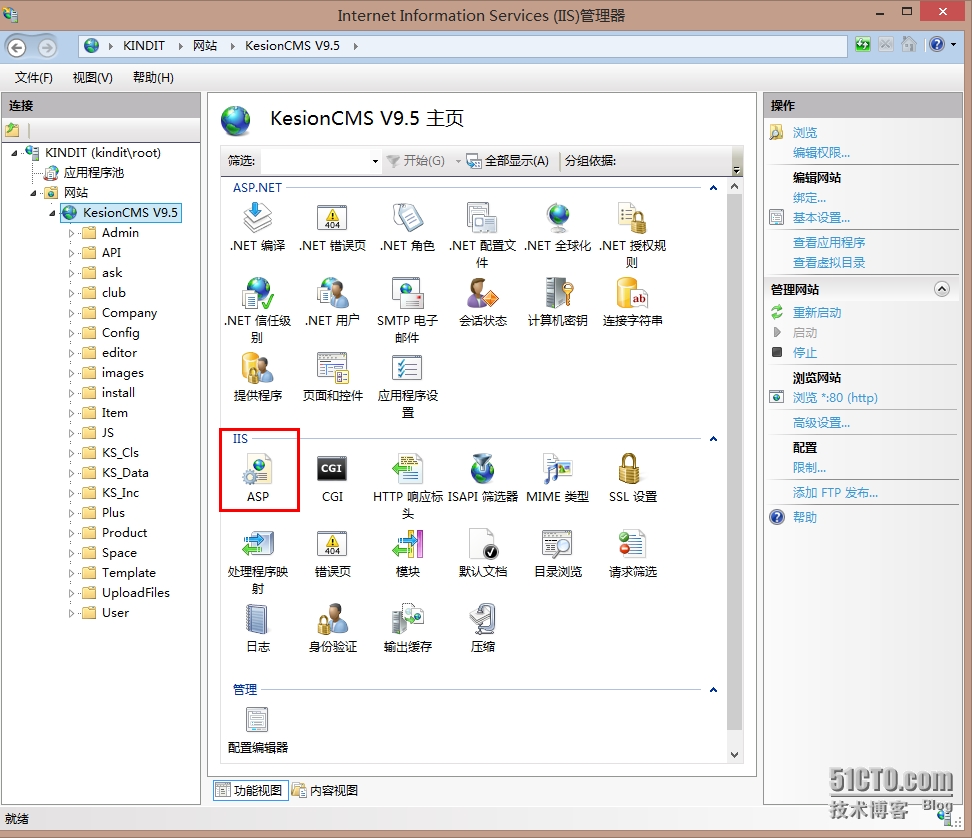Collapse the IIS group section
The height and width of the screenshot is (838, 972).
(714, 439)
